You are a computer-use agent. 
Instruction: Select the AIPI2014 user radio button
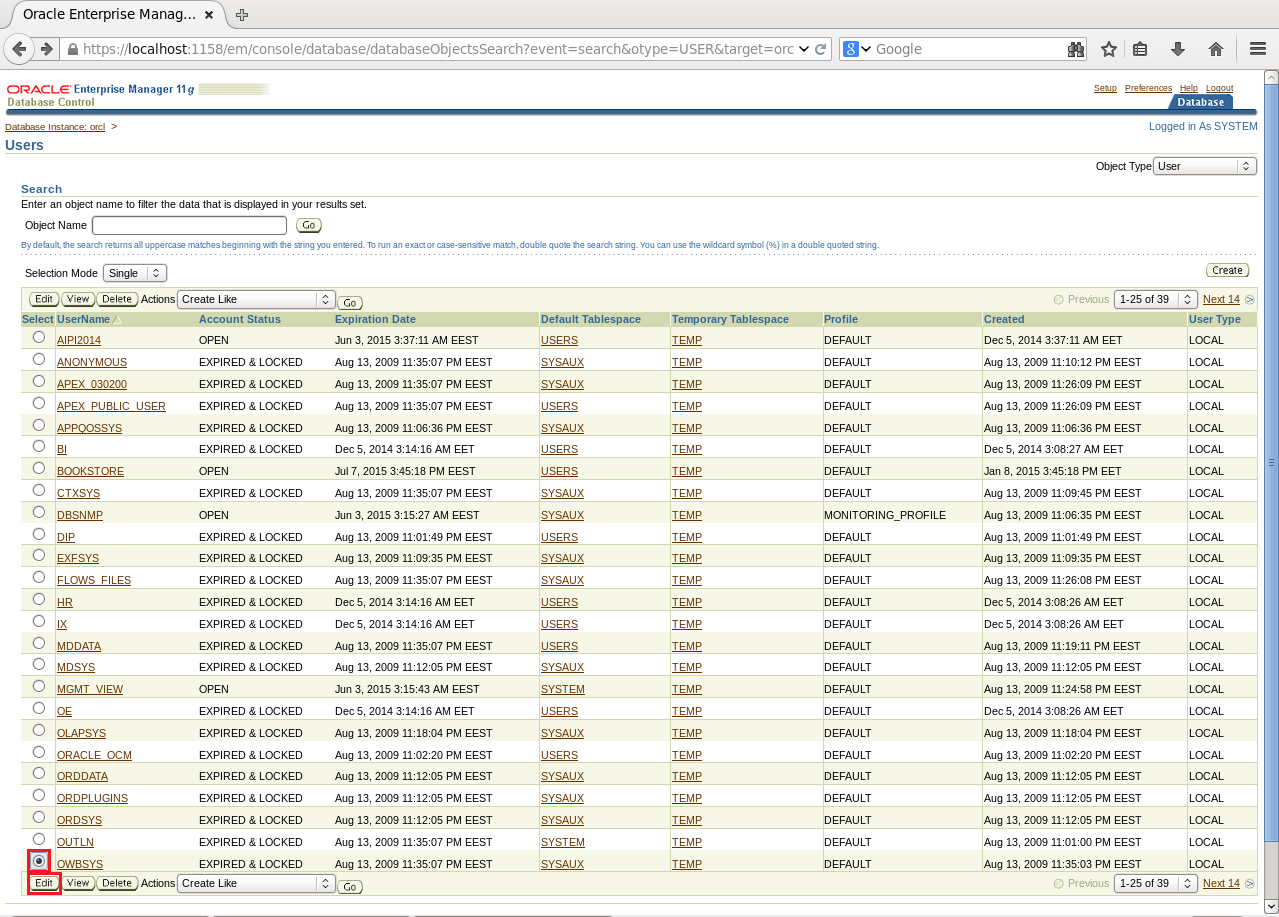(39, 338)
